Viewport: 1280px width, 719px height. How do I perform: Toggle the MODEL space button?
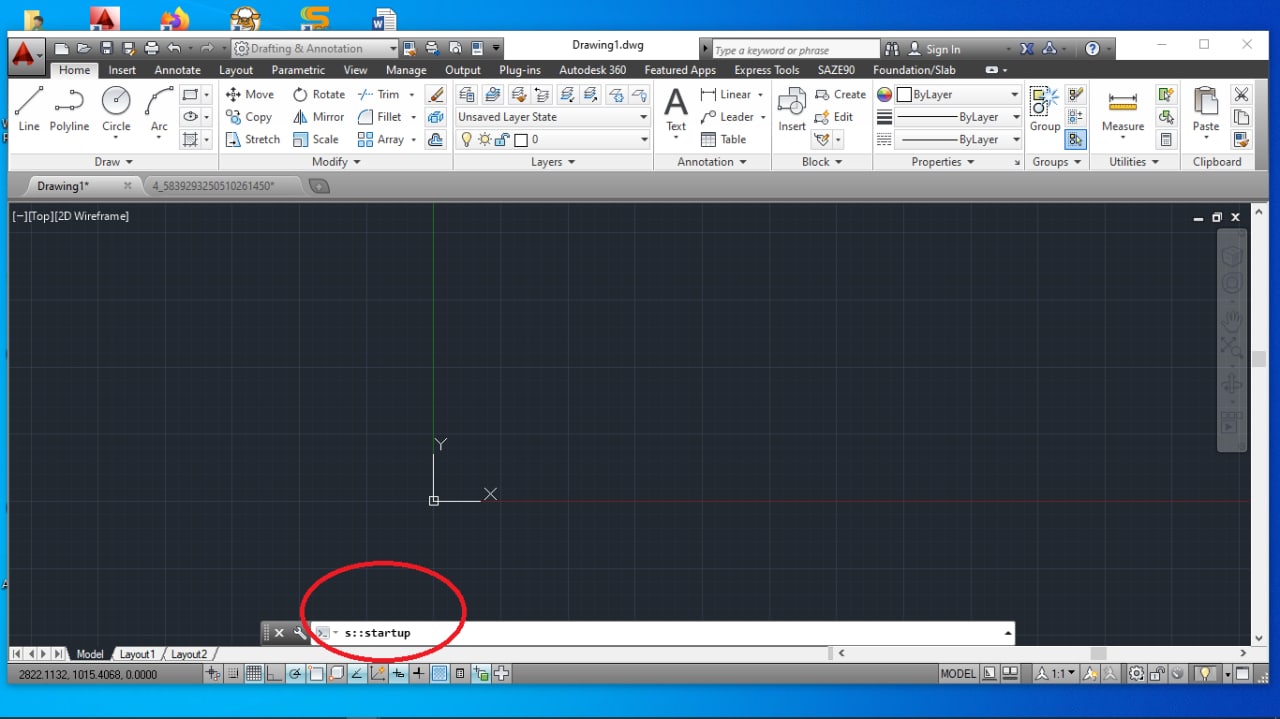pos(957,674)
